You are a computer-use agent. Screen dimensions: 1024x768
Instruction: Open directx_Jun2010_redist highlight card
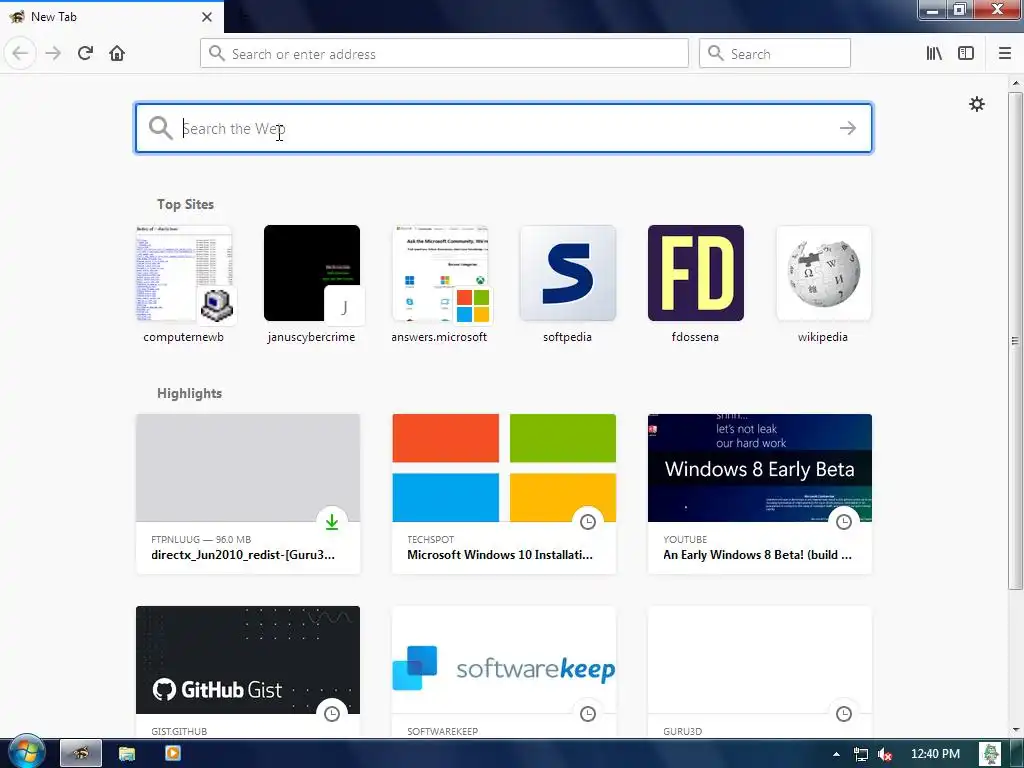click(x=248, y=494)
